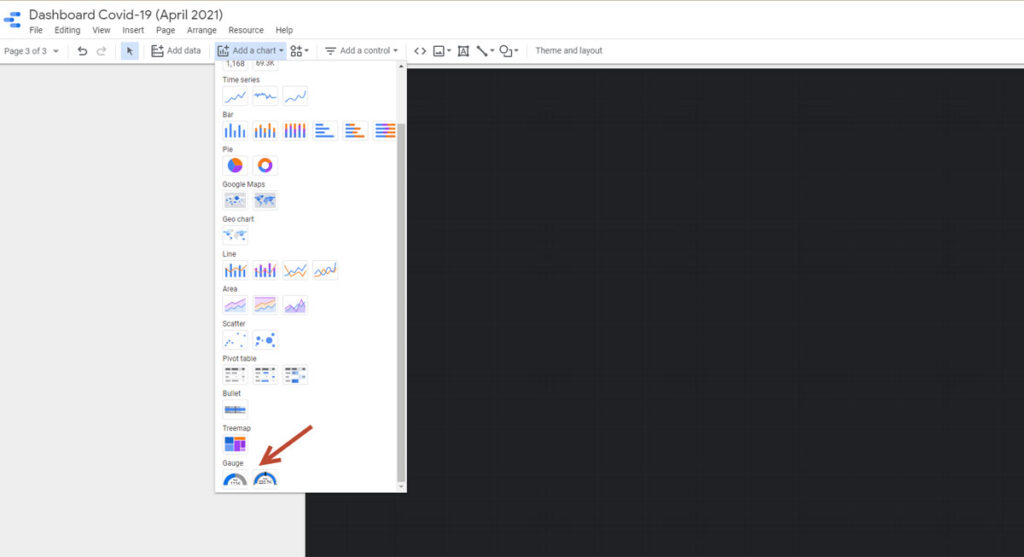This screenshot has width=1024, height=557.
Task: Pick the Column chart icon under Bar
Action: [x=235, y=131]
